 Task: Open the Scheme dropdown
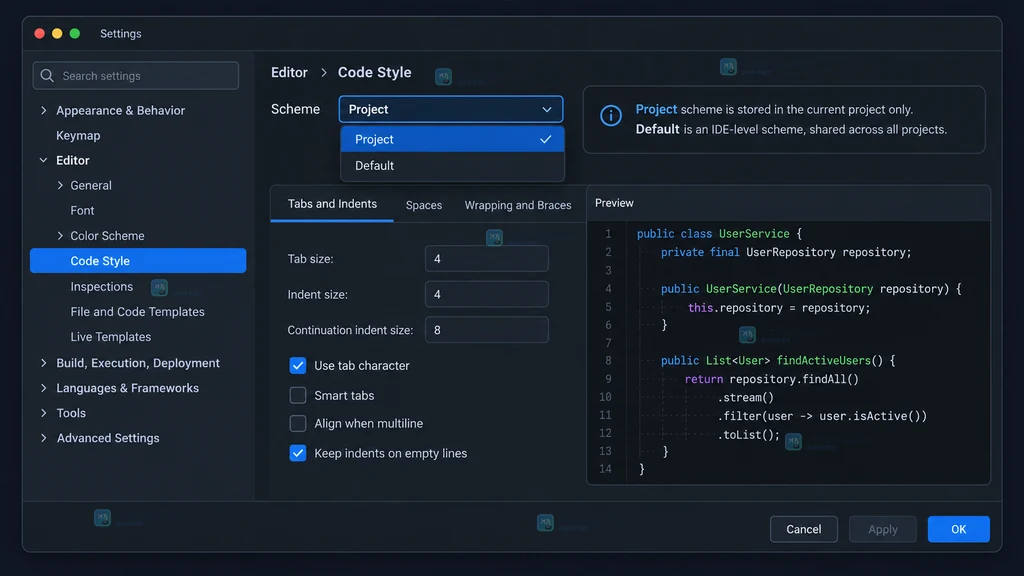(451, 109)
